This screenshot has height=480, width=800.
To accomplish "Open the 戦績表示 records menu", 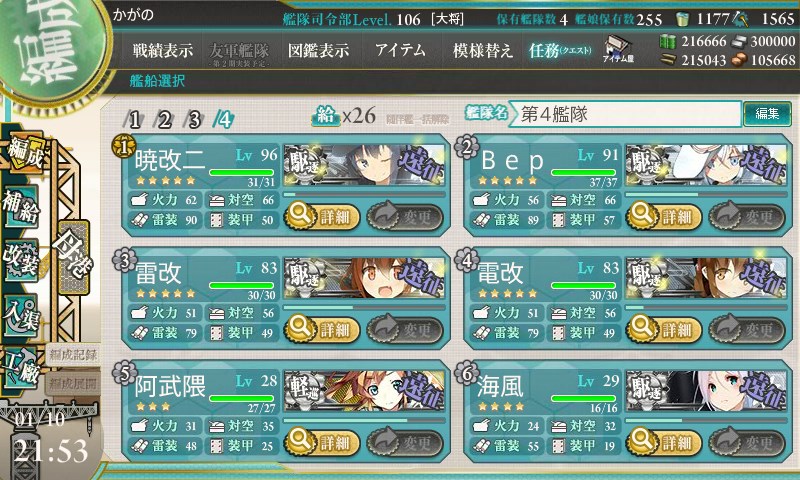I will pos(163,50).
